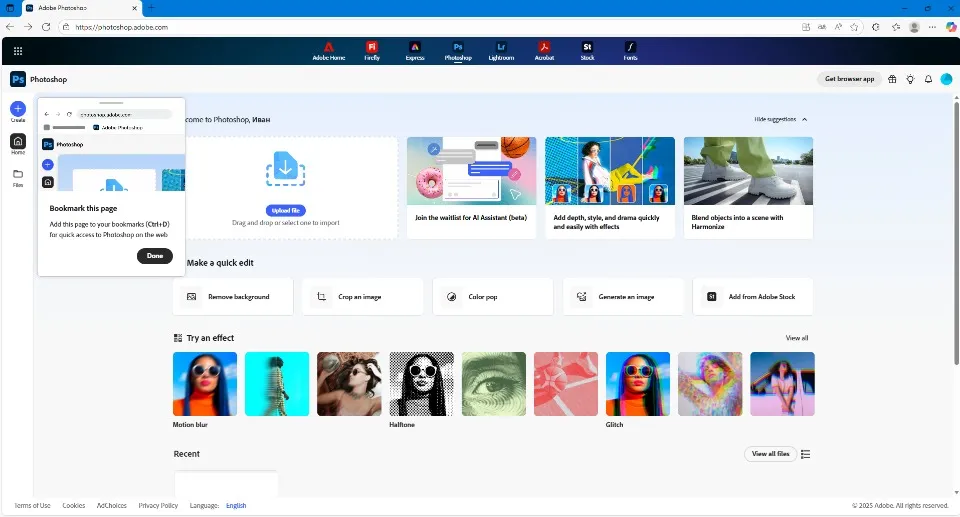This screenshot has height=517, width=960.
Task: Choose Remove background quick edit
Action: 233,296
